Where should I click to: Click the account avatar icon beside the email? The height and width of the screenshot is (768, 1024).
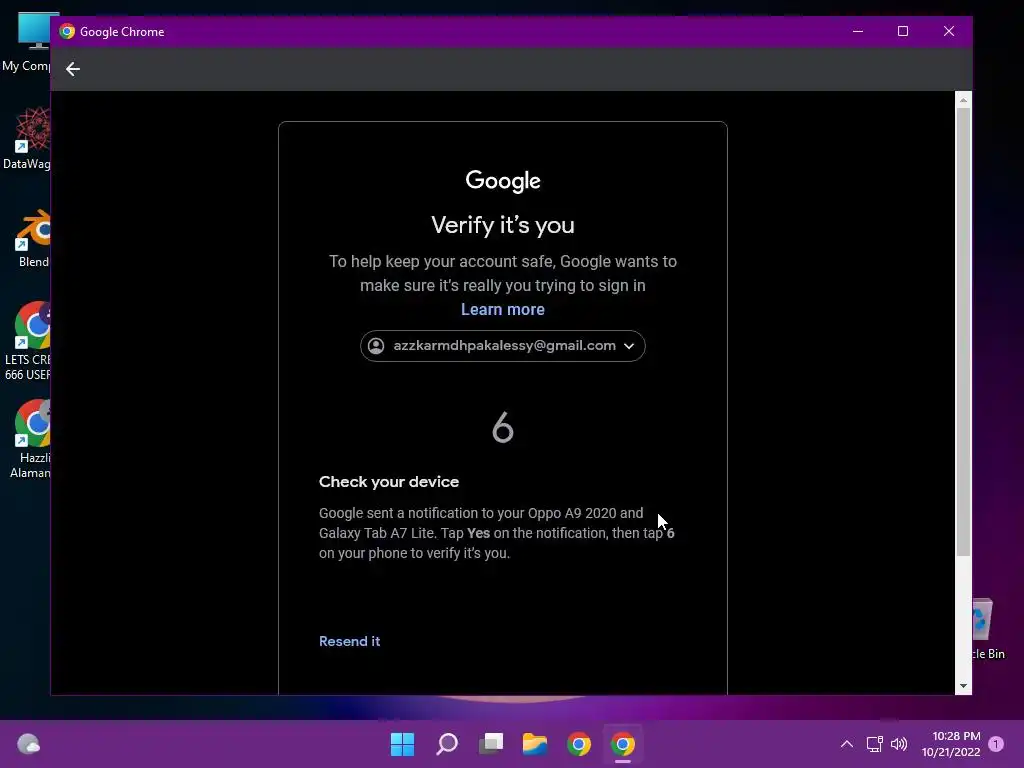pos(376,345)
